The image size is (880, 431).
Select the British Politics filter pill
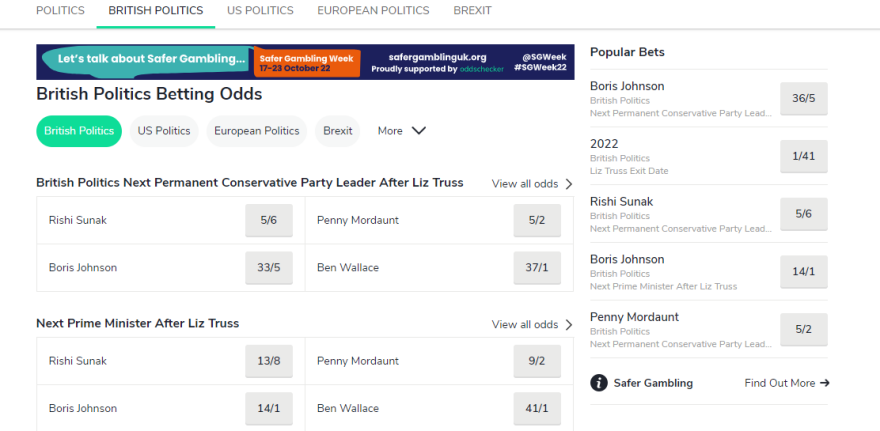pos(79,131)
